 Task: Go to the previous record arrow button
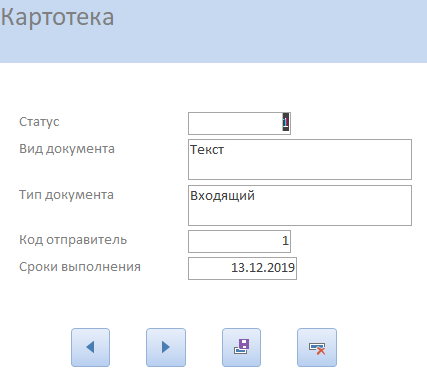click(x=90, y=347)
